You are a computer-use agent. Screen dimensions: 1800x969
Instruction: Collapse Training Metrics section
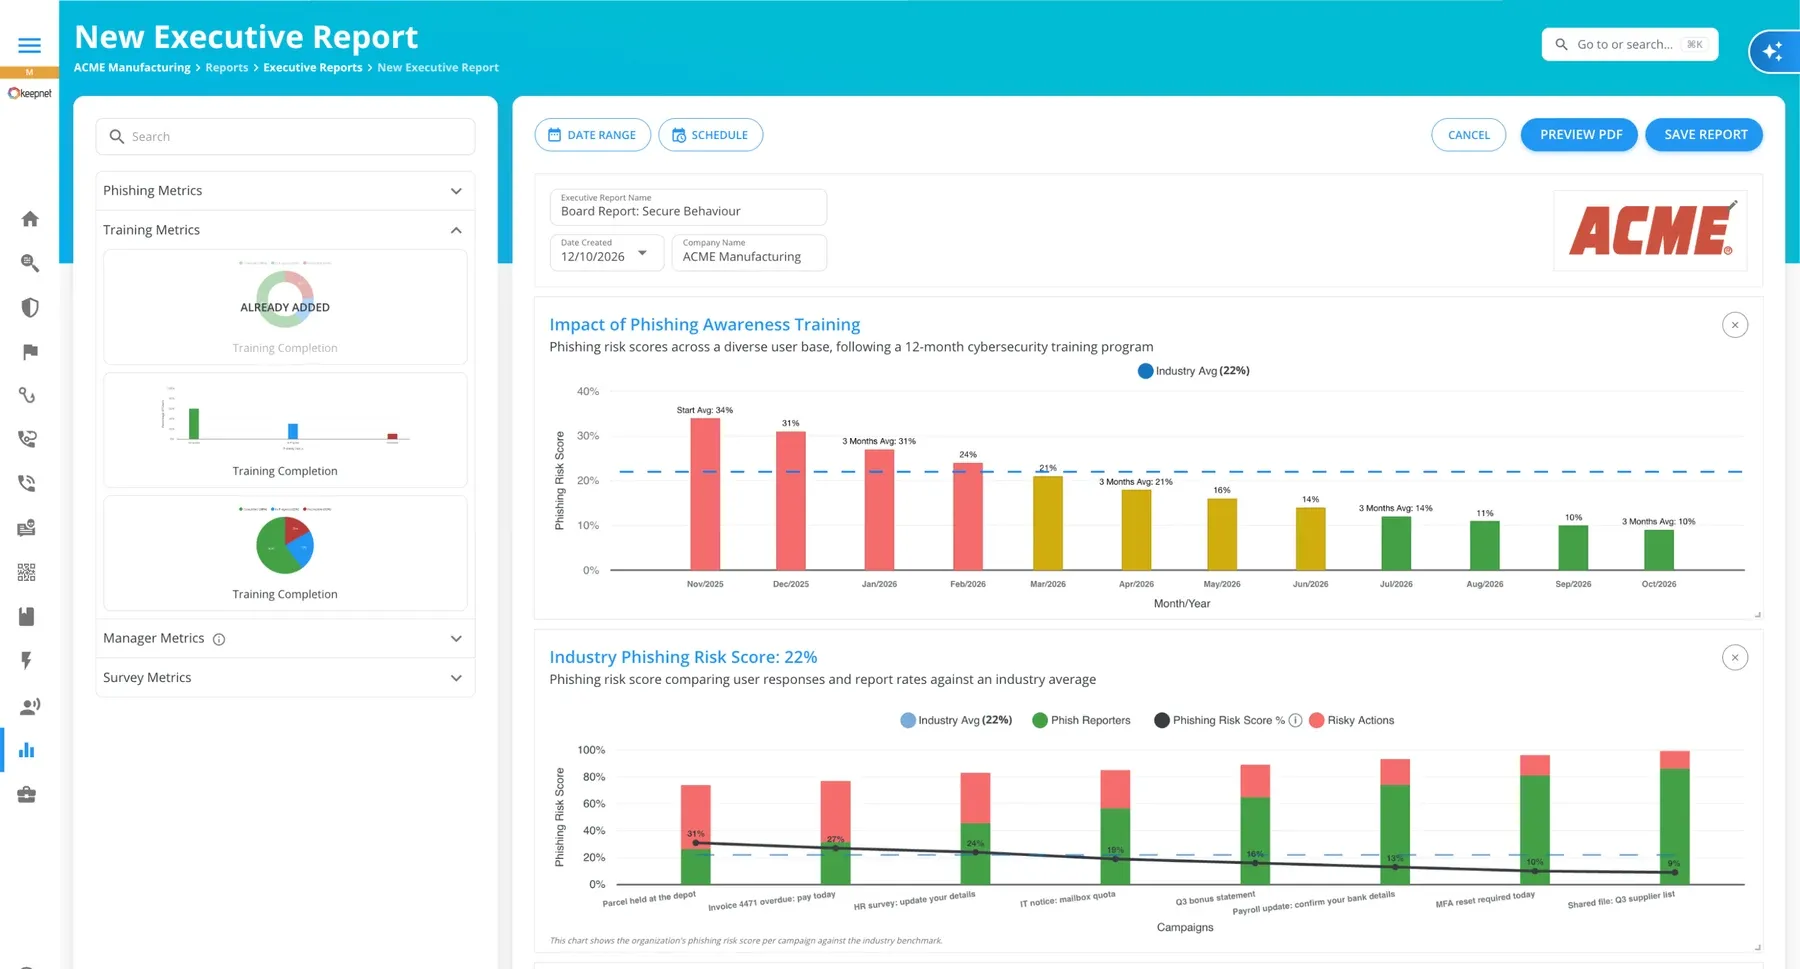coord(285,230)
